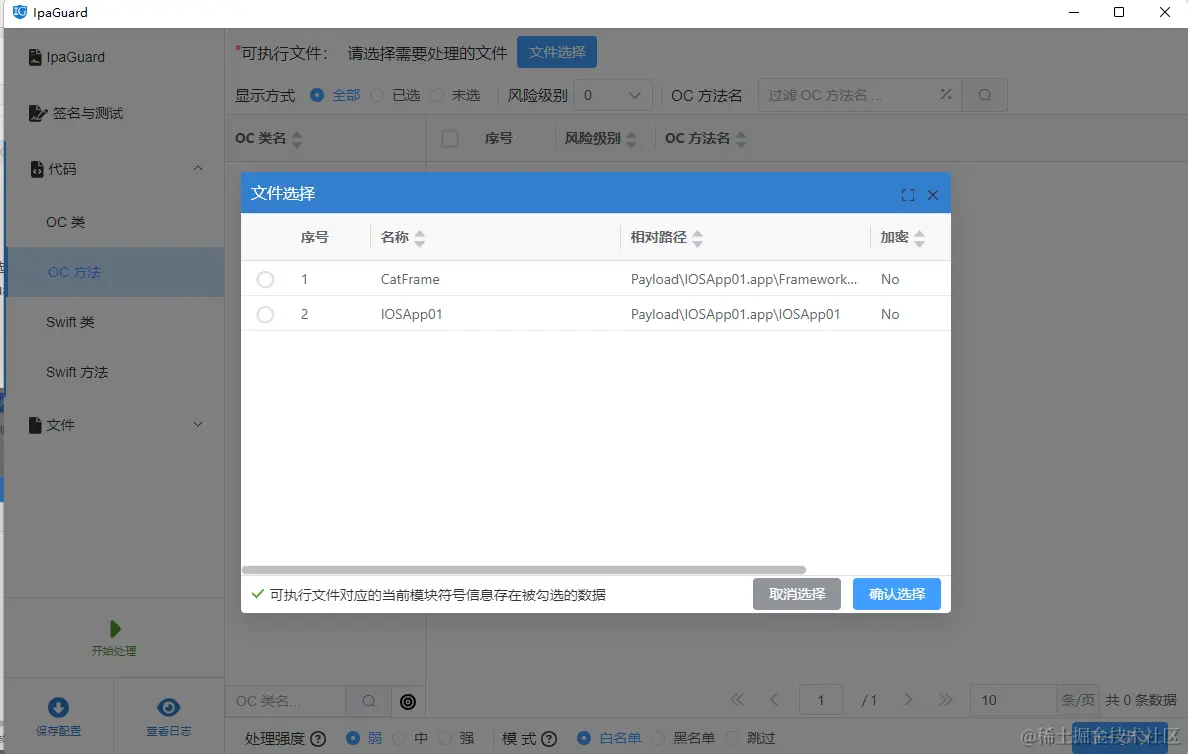Click the target icon at bottom of class panel
This screenshot has width=1188, height=754.
408,702
